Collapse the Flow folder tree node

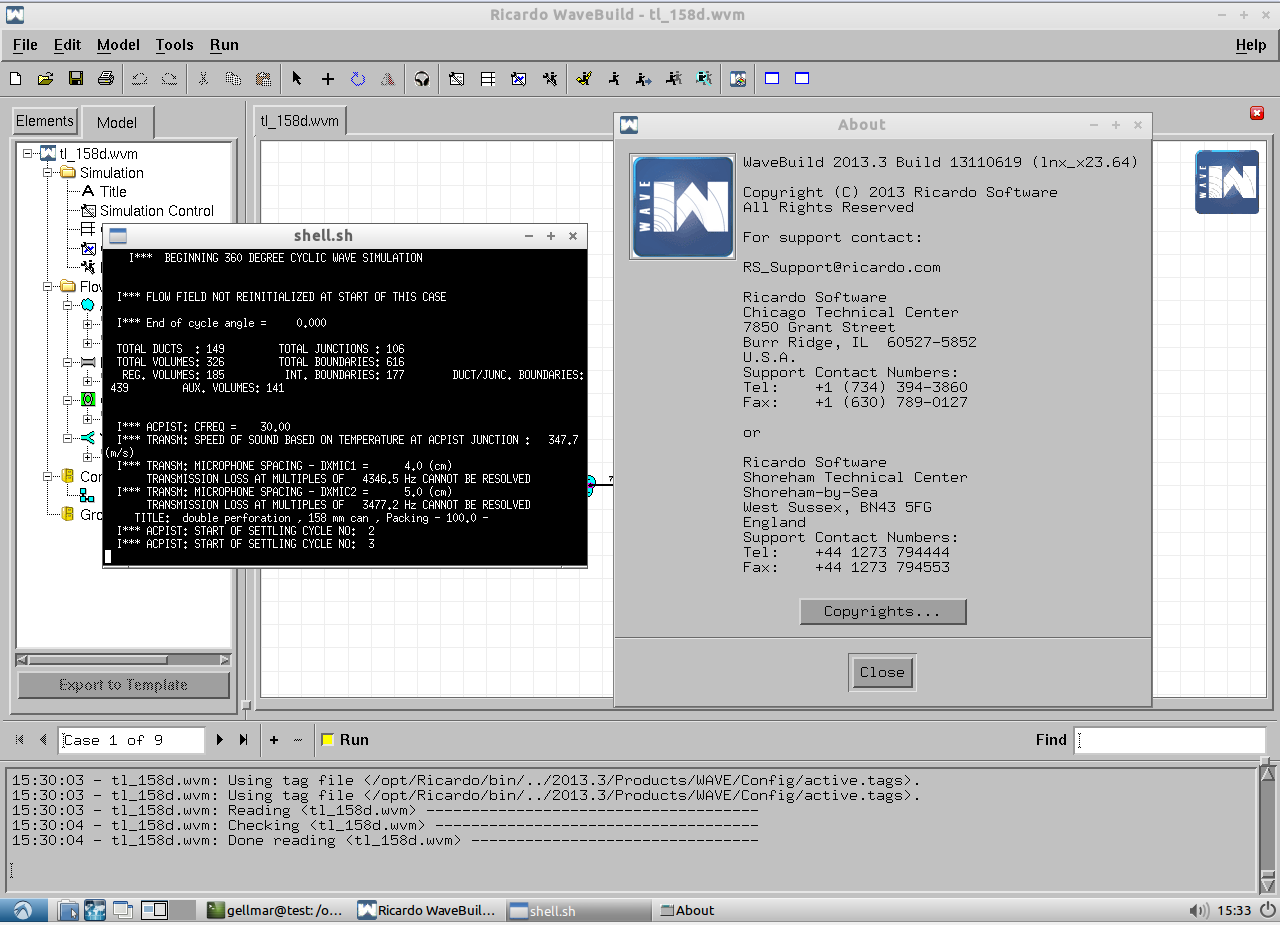(48, 287)
